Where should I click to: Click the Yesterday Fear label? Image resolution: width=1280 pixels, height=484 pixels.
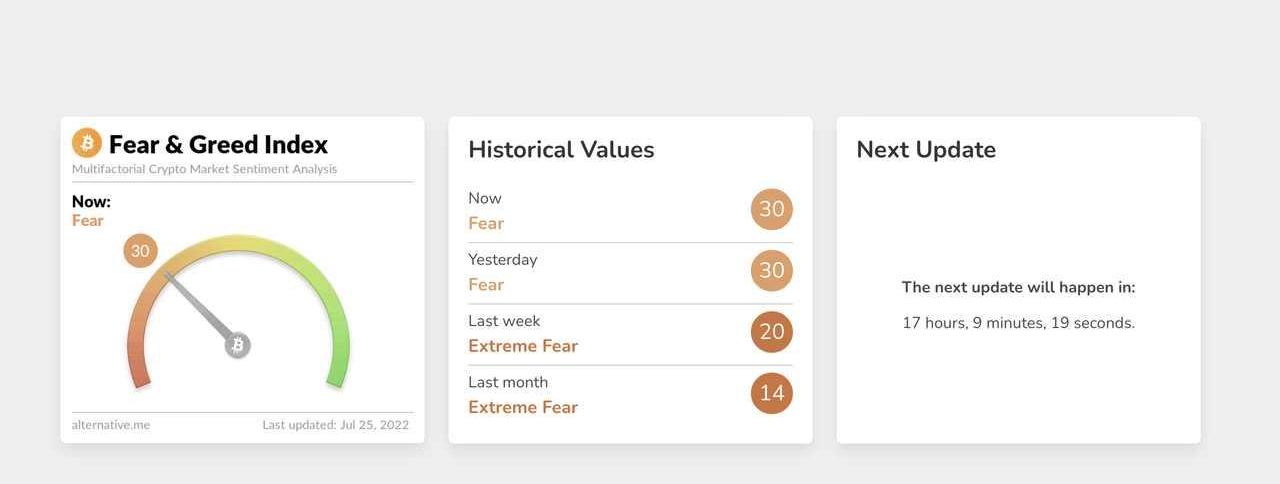tap(486, 285)
